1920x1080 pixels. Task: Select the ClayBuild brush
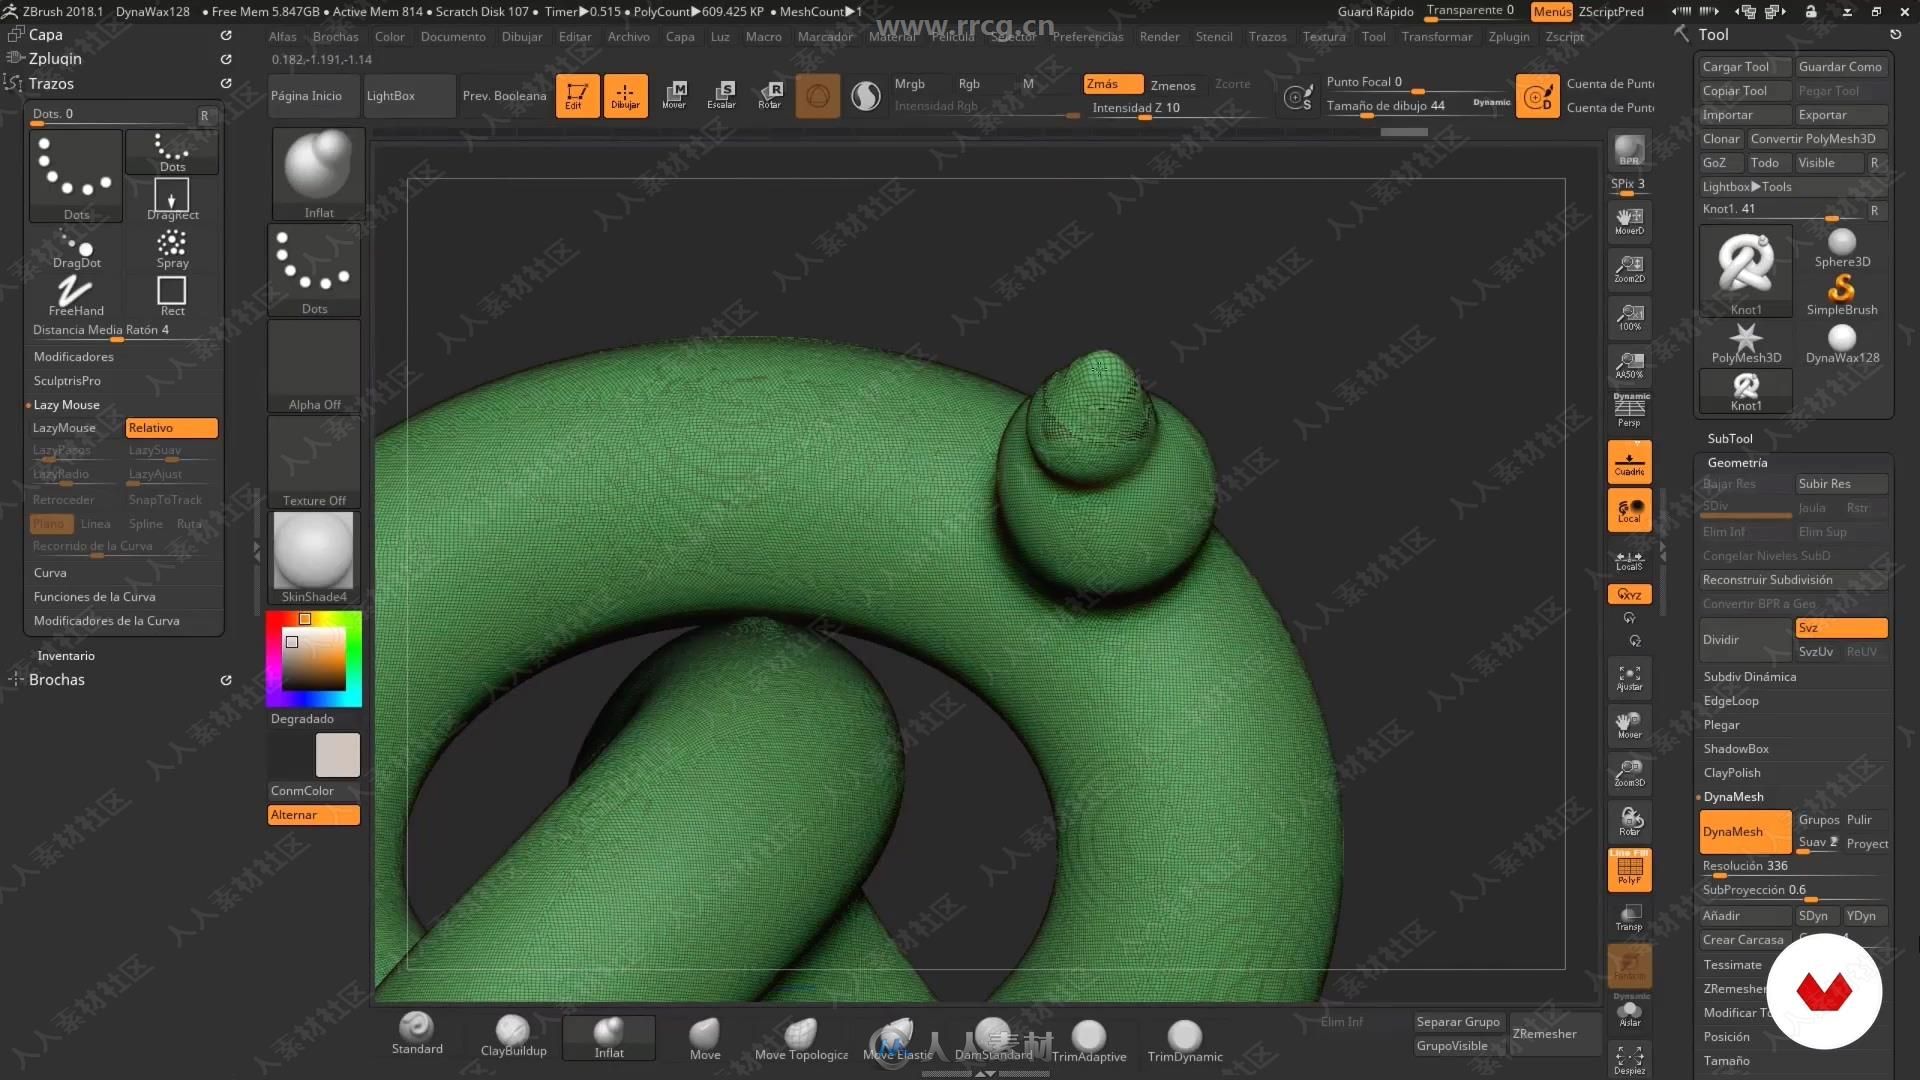coord(513,1035)
